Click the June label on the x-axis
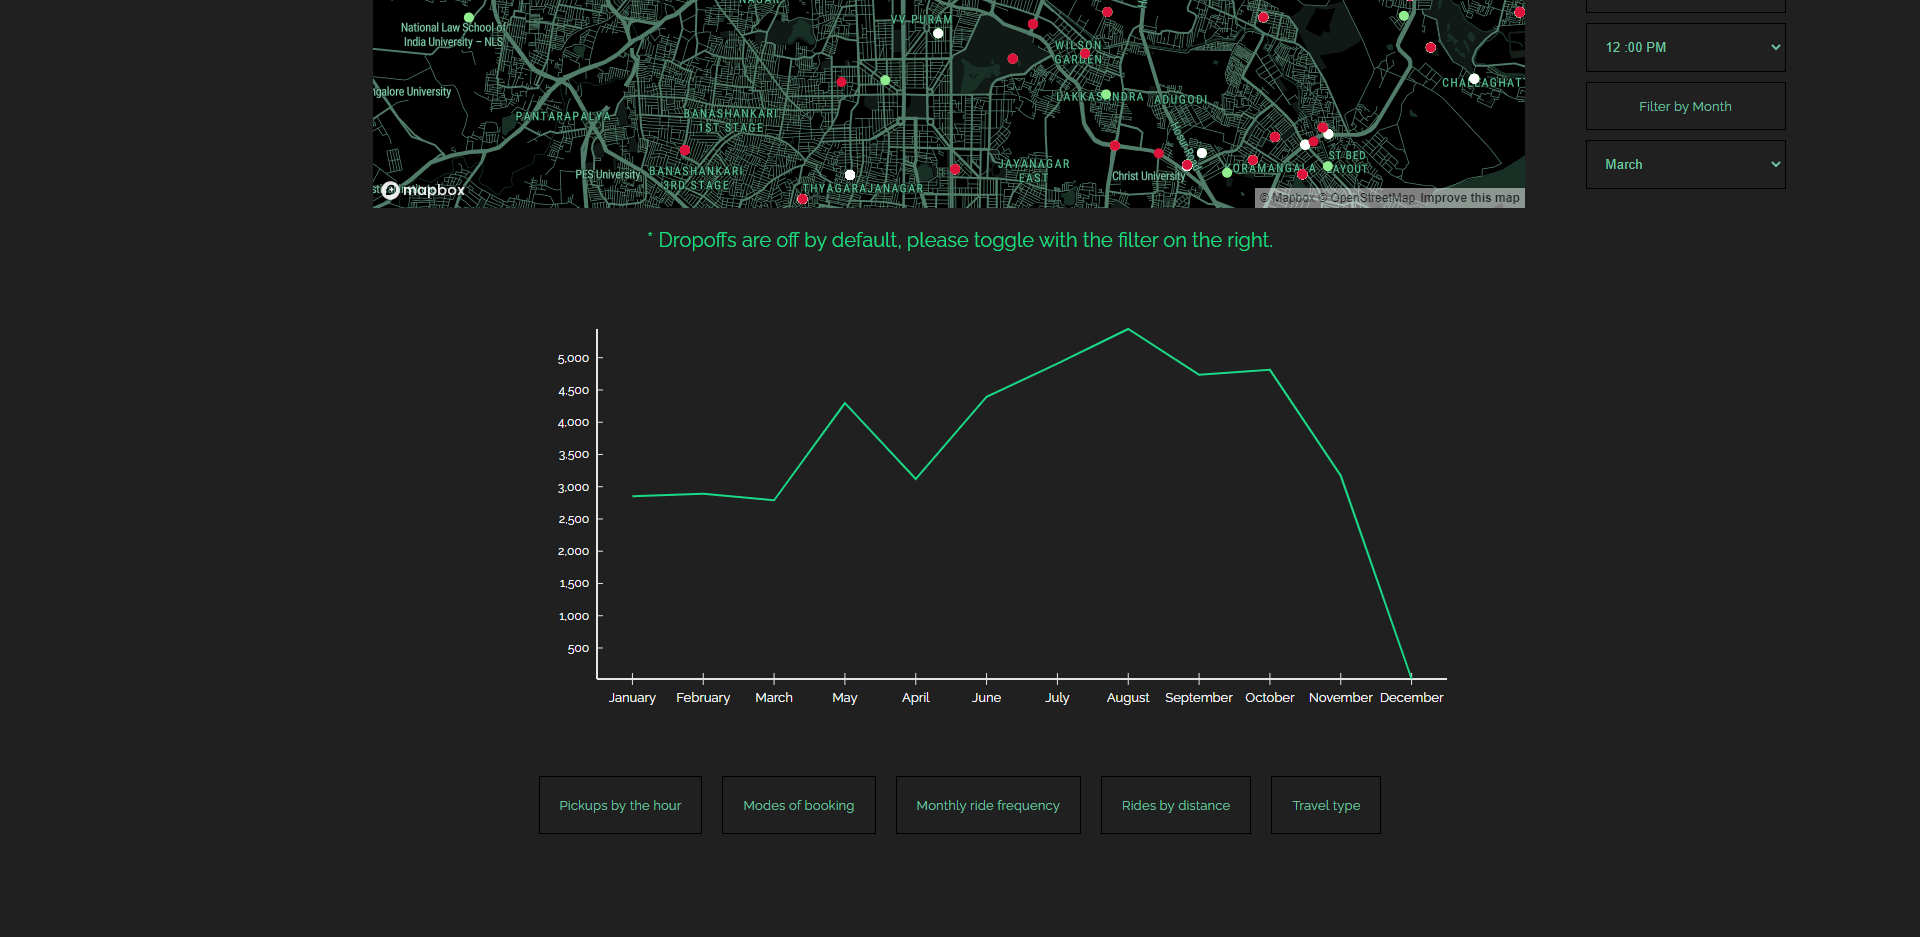 pyautogui.click(x=987, y=698)
